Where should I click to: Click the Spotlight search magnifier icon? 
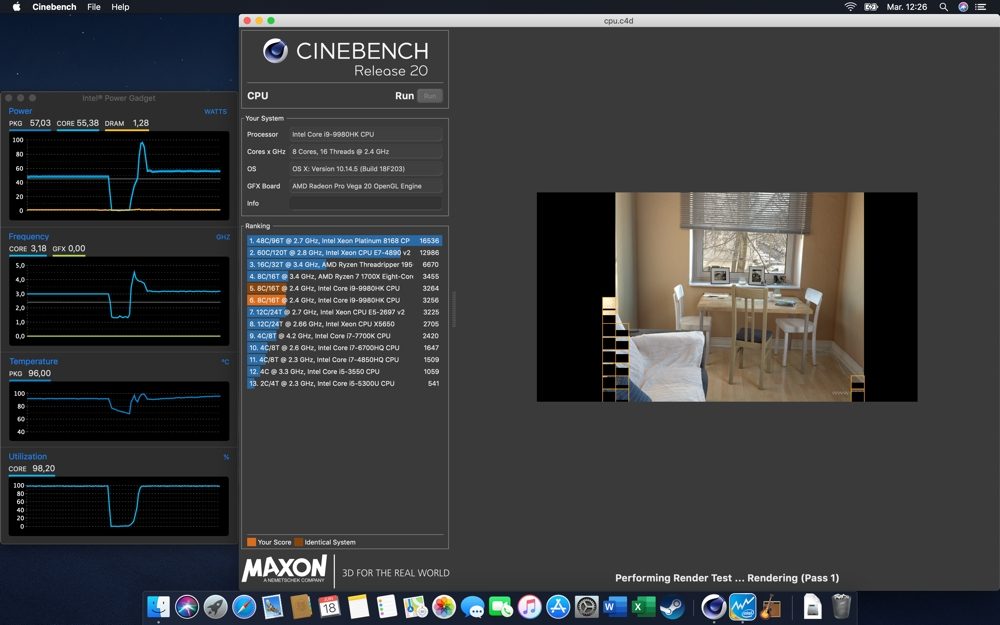pyautogui.click(x=943, y=7)
